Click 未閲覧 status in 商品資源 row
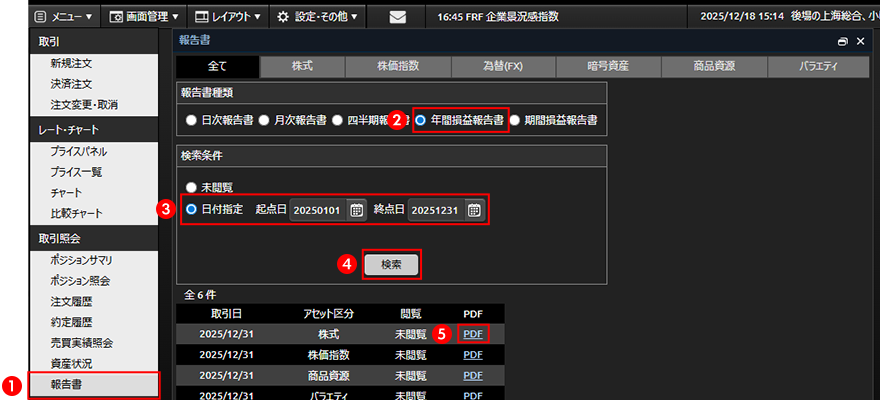Screen dimensions: 880x400 click(x=411, y=375)
